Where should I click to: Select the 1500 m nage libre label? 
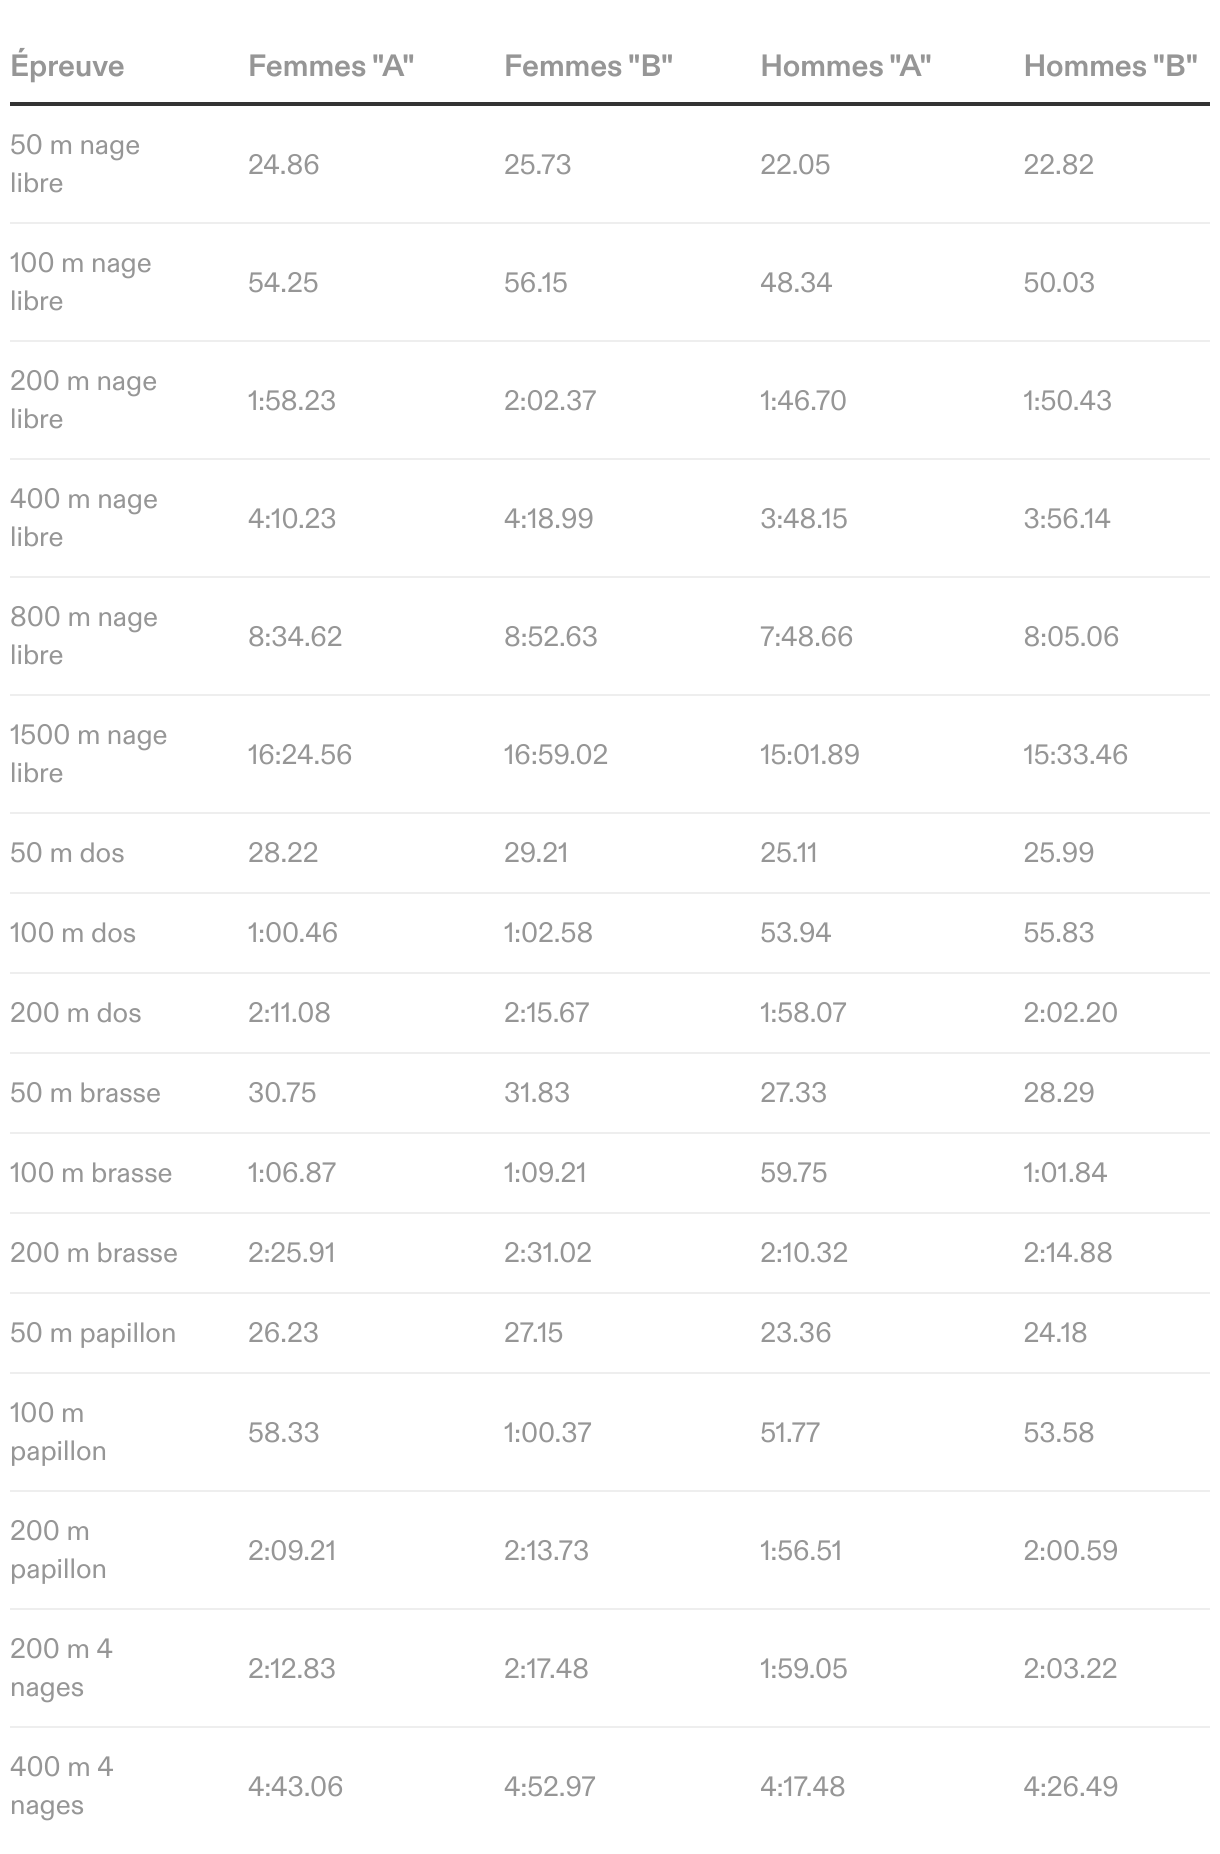[88, 754]
